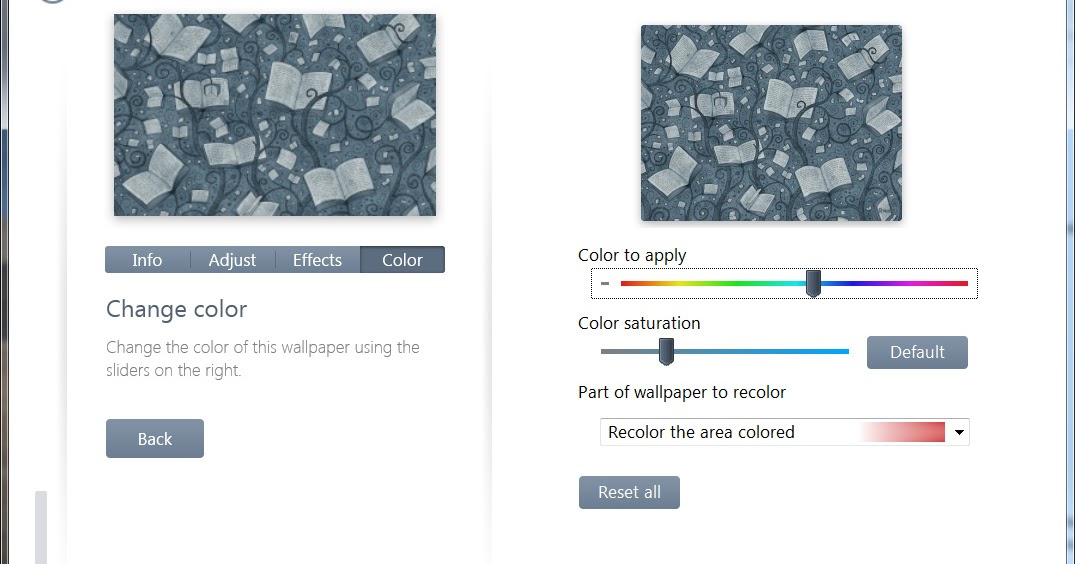Click the large wallpaper preview on the left
This screenshot has width=1075, height=564.
275,115
